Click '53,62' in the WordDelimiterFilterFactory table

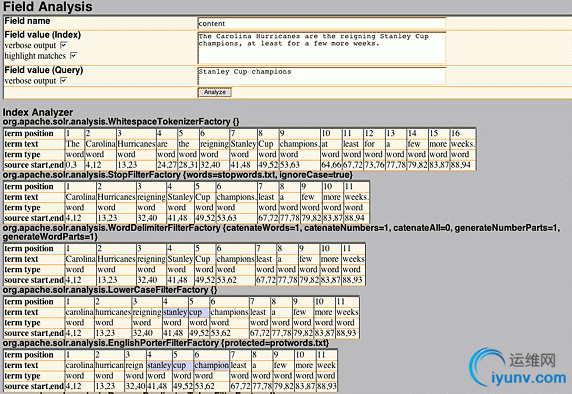point(235,280)
